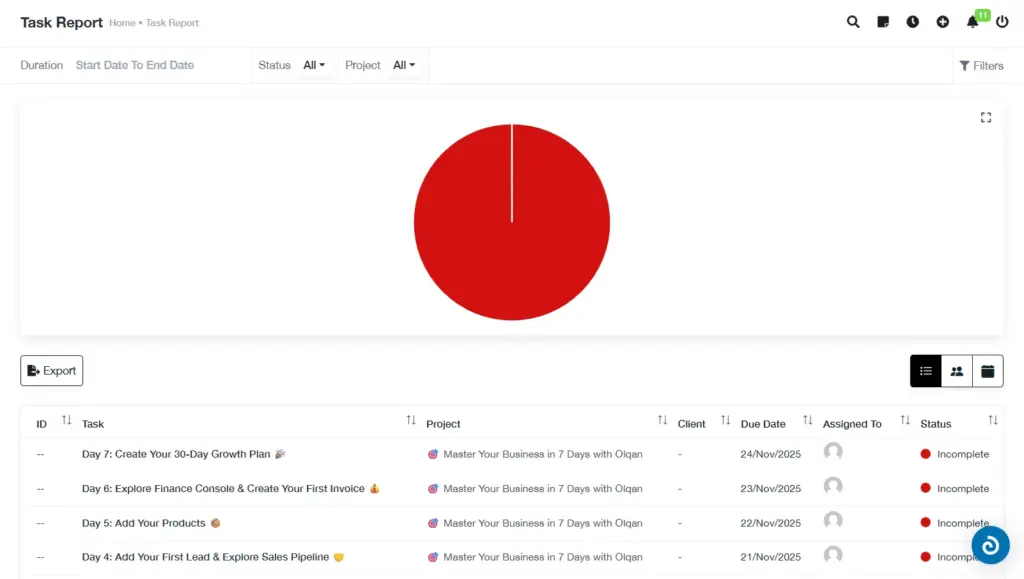The width and height of the screenshot is (1024, 579).
Task: Switch to the team view toggle
Action: (956, 370)
